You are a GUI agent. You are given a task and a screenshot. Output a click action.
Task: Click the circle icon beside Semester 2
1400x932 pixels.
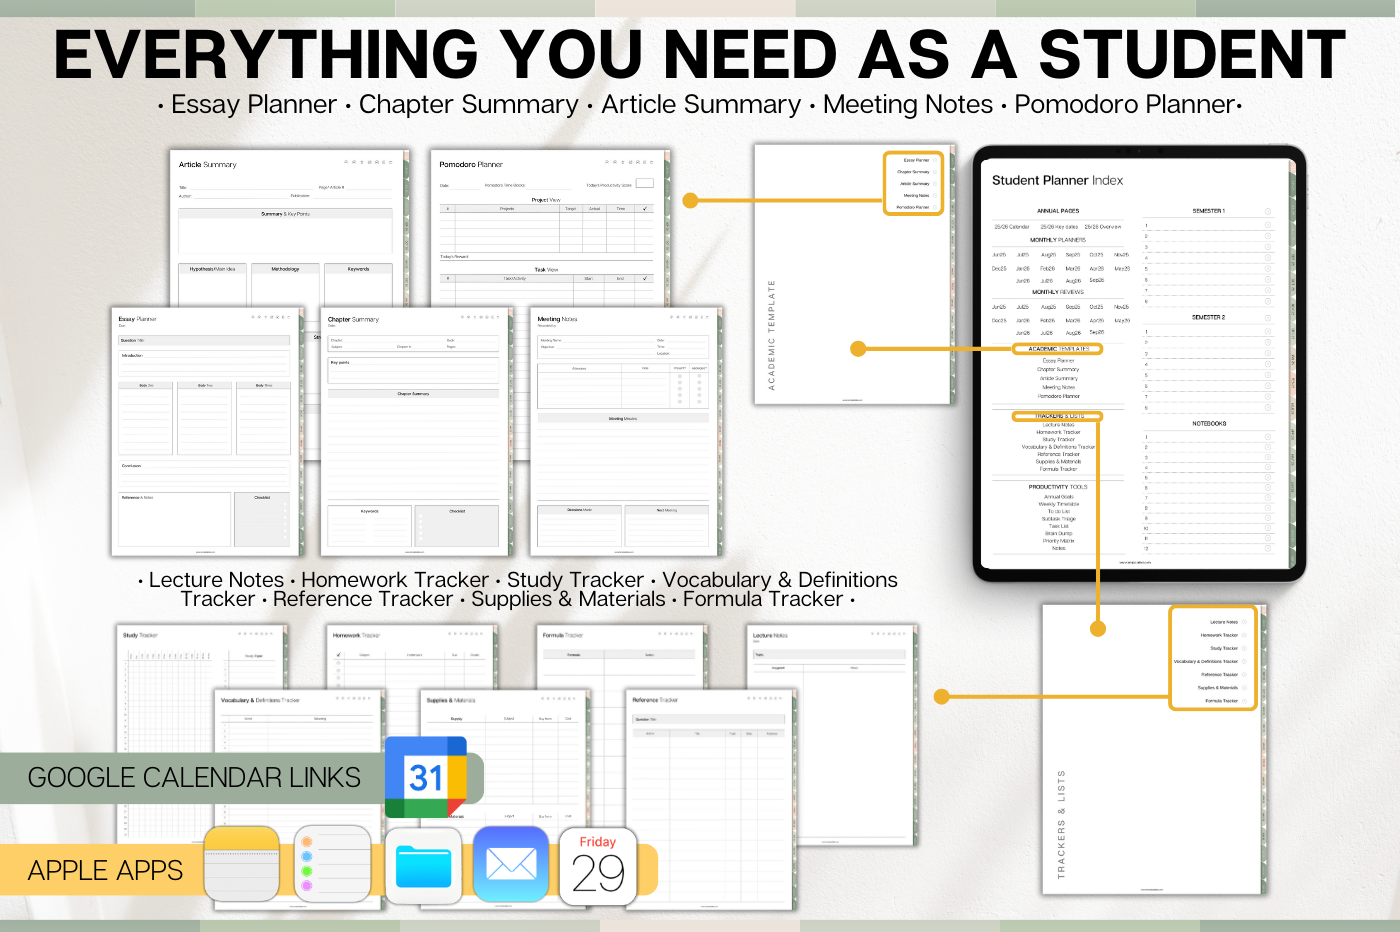pos(1268,318)
